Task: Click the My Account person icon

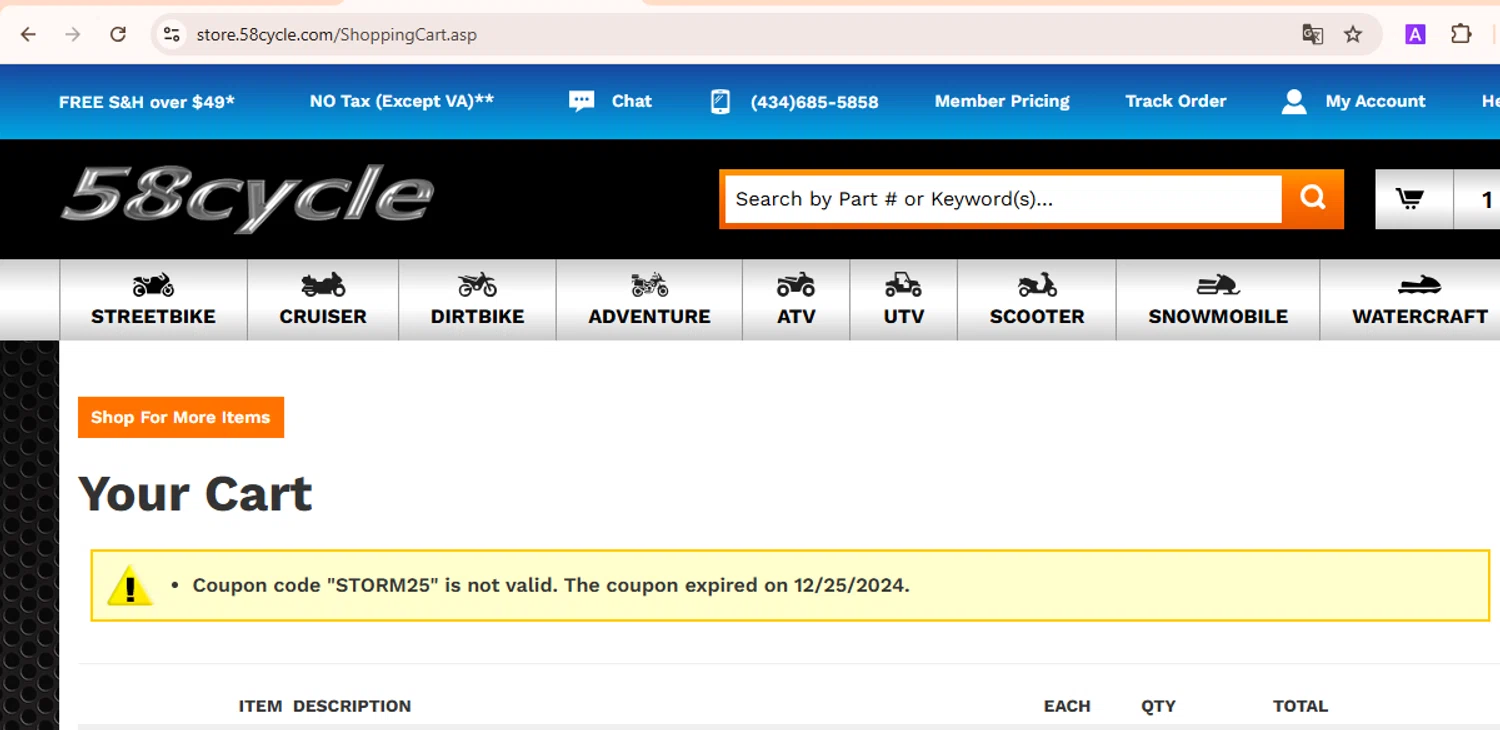Action: pos(1294,101)
